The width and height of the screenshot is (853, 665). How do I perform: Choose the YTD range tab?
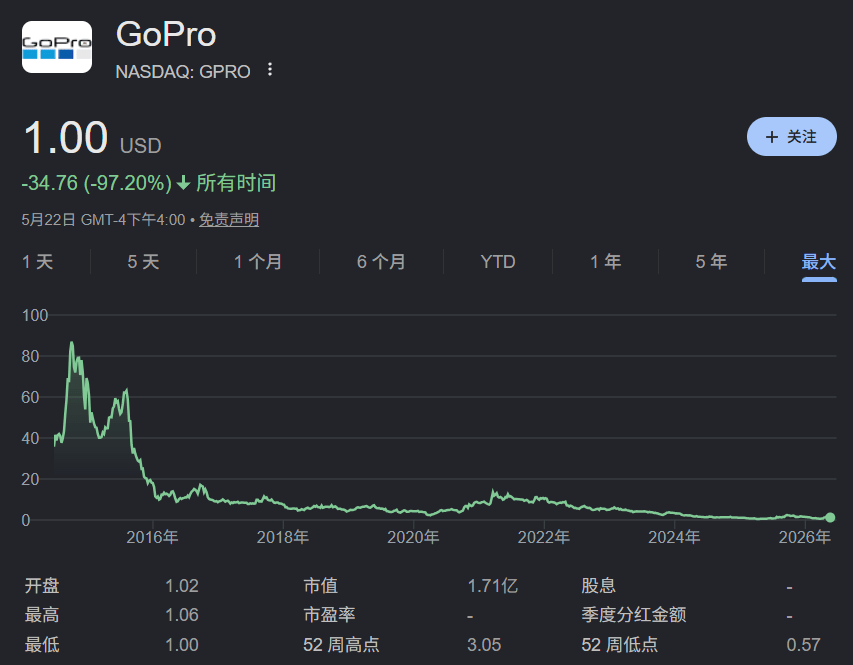tap(498, 262)
